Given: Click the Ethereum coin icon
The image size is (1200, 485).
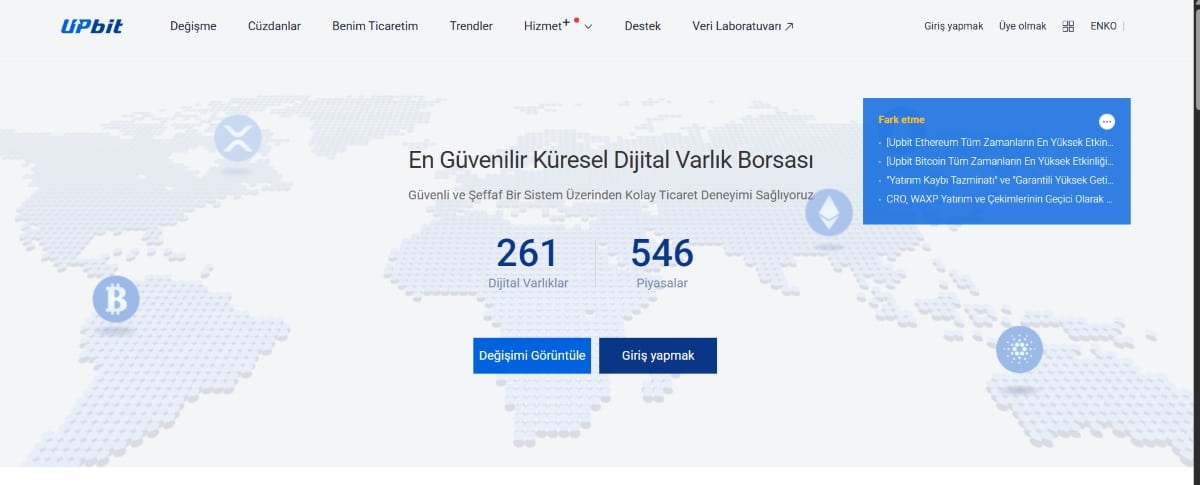Looking at the screenshot, I should point(829,212).
